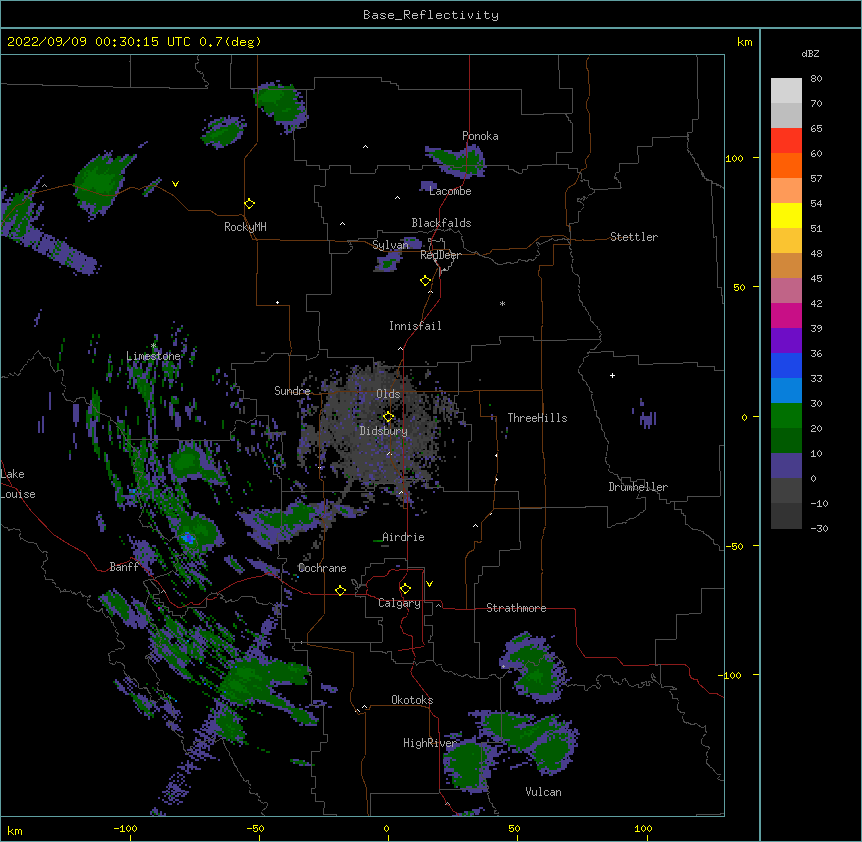Image resolution: width=862 pixels, height=842 pixels.
Task: Select the yellow V marker northwest of RockyMH
Action: point(175,184)
